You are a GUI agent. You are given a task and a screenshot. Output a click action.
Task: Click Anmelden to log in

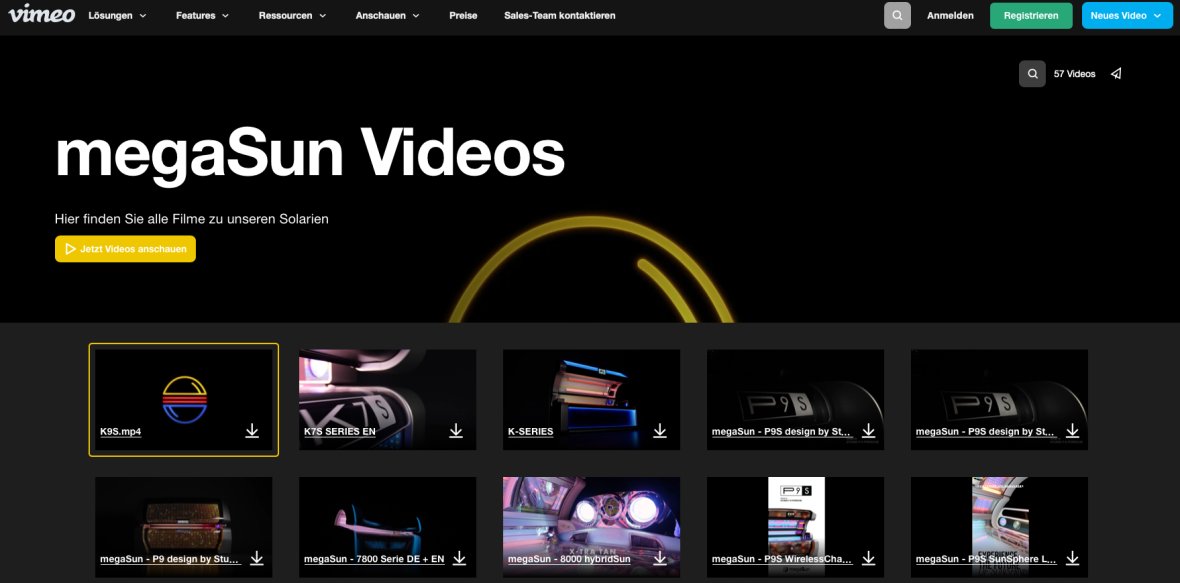[x=950, y=15]
